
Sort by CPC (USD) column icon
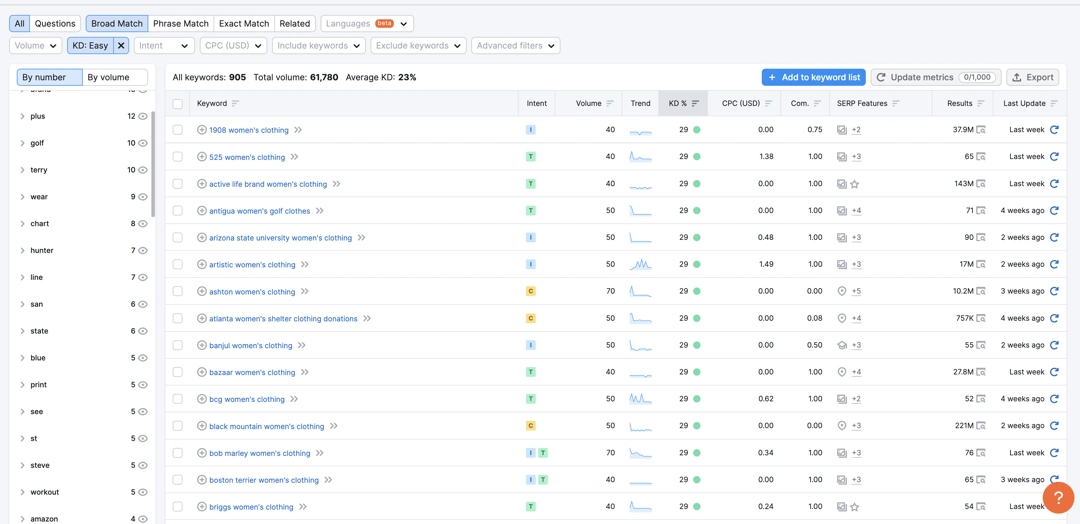pos(769,103)
